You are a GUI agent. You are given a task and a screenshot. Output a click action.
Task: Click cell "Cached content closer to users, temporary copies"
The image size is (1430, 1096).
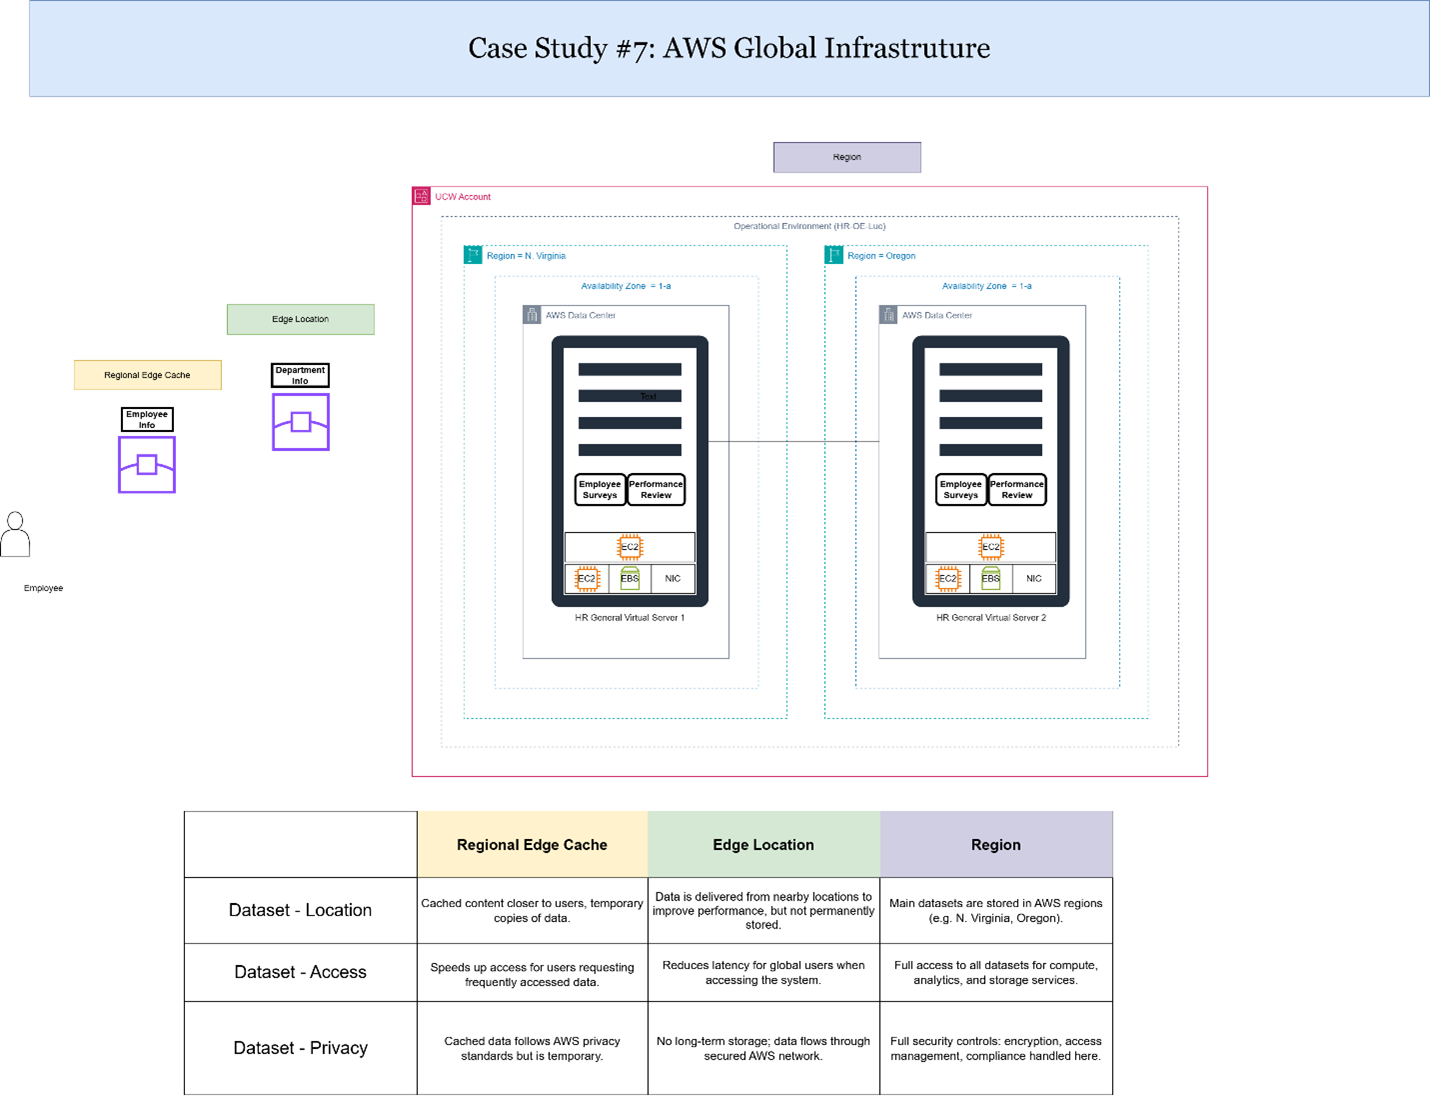tap(532, 910)
